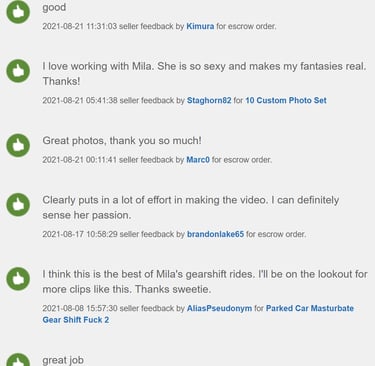Click the "I love working with Mila" comment text
This screenshot has width=375, height=366.
pos(204,73)
